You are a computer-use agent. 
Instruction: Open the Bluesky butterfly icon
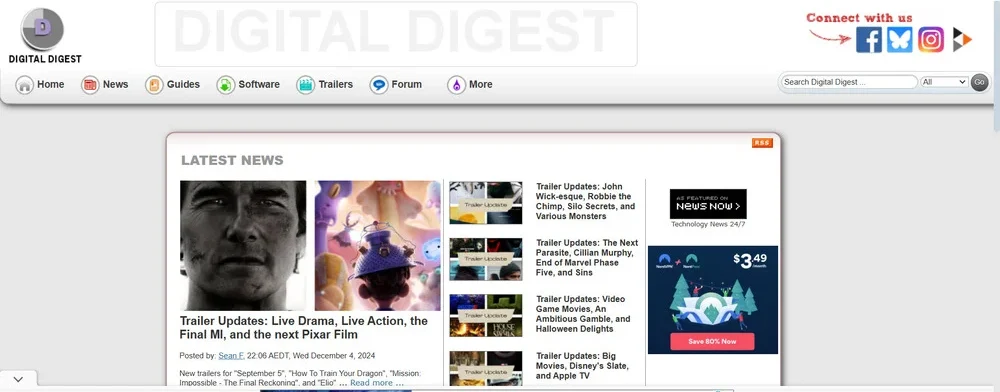pyautogui.click(x=899, y=40)
